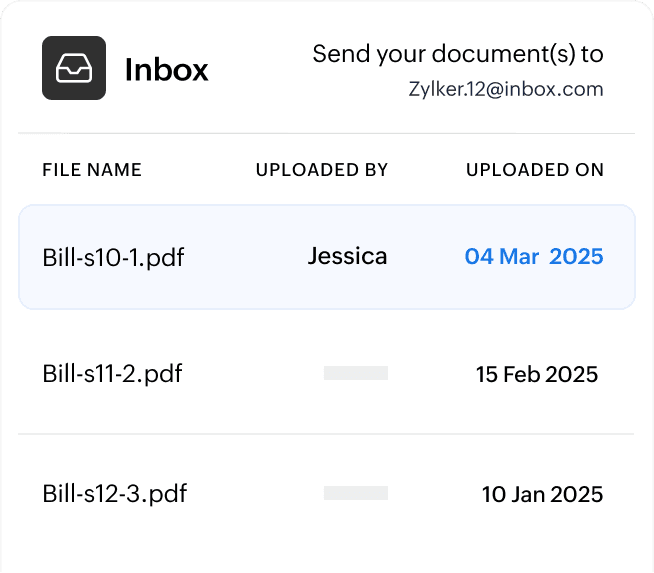Image resolution: width=654 pixels, height=573 pixels.
Task: Click the date 04 Mar 2025
Action: tap(534, 256)
